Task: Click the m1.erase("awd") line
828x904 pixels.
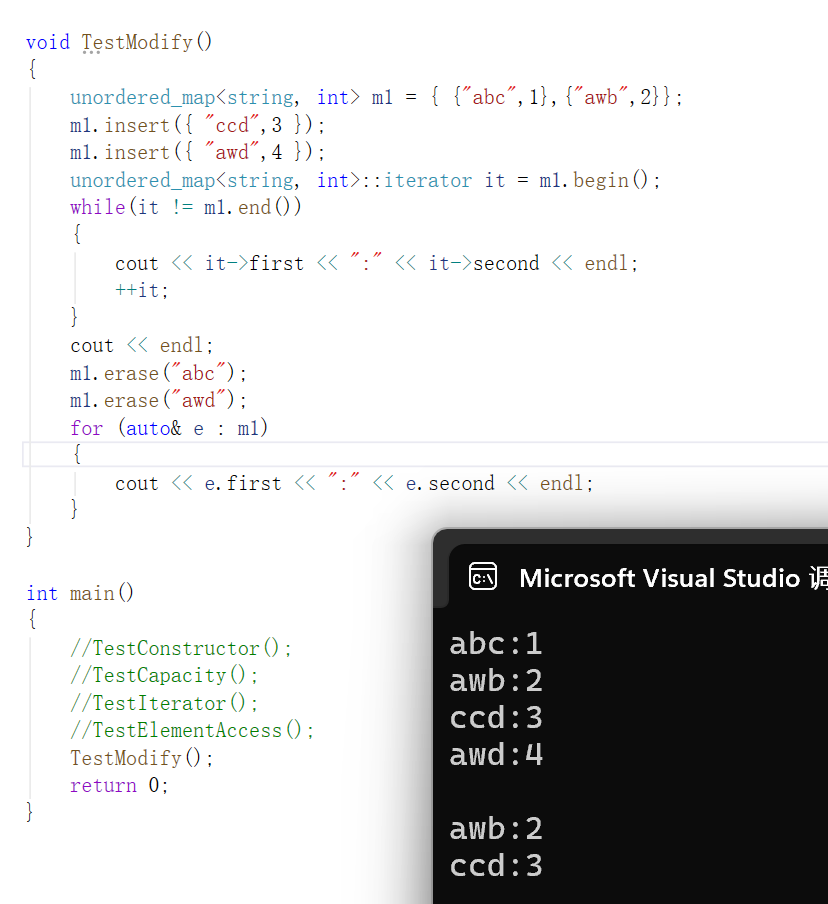Action: click(x=159, y=400)
